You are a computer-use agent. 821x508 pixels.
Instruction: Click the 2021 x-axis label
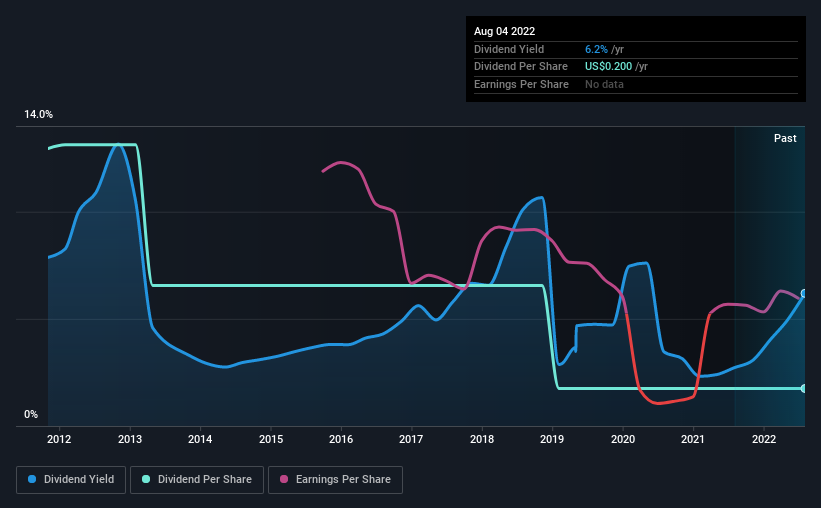tap(693, 439)
